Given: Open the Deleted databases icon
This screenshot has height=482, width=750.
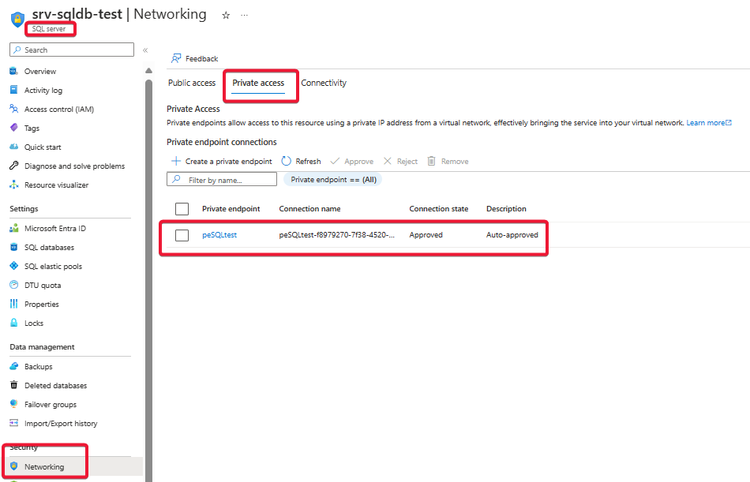Looking at the screenshot, I should 14,385.
